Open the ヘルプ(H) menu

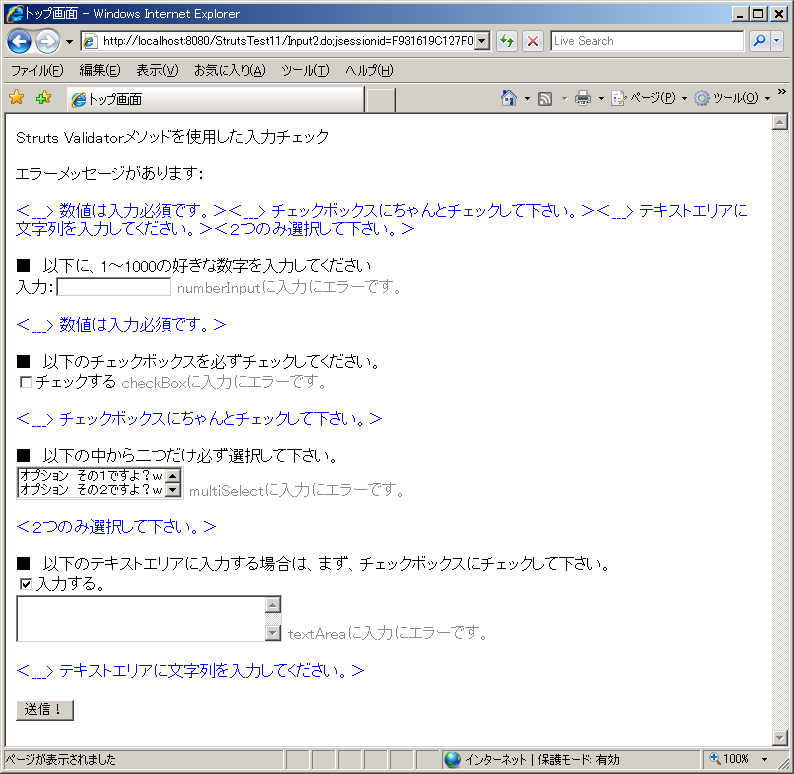369,70
